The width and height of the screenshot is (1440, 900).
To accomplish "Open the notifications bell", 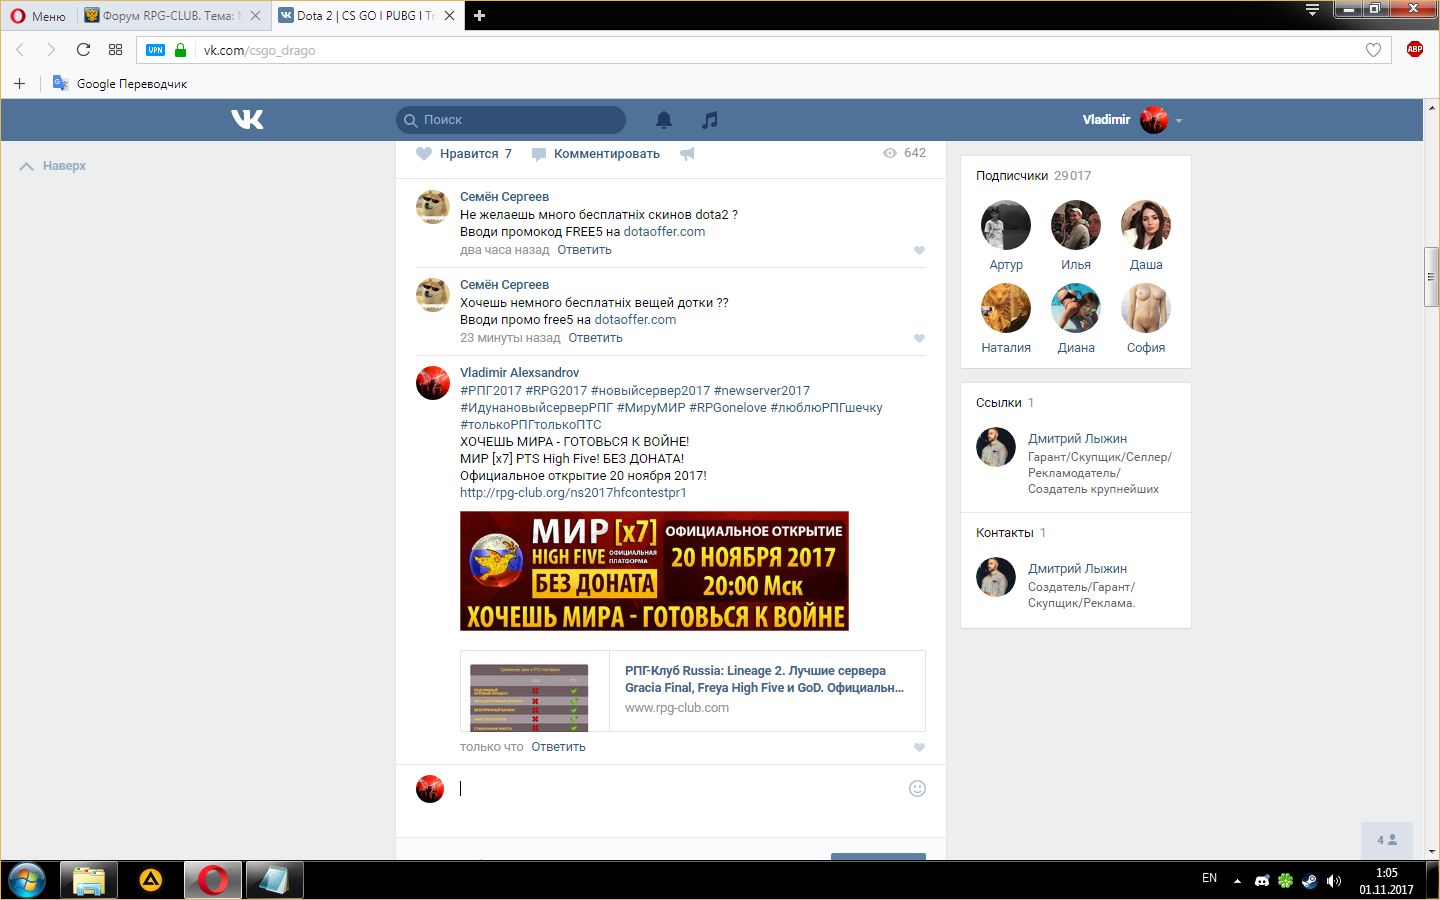I will coord(664,120).
